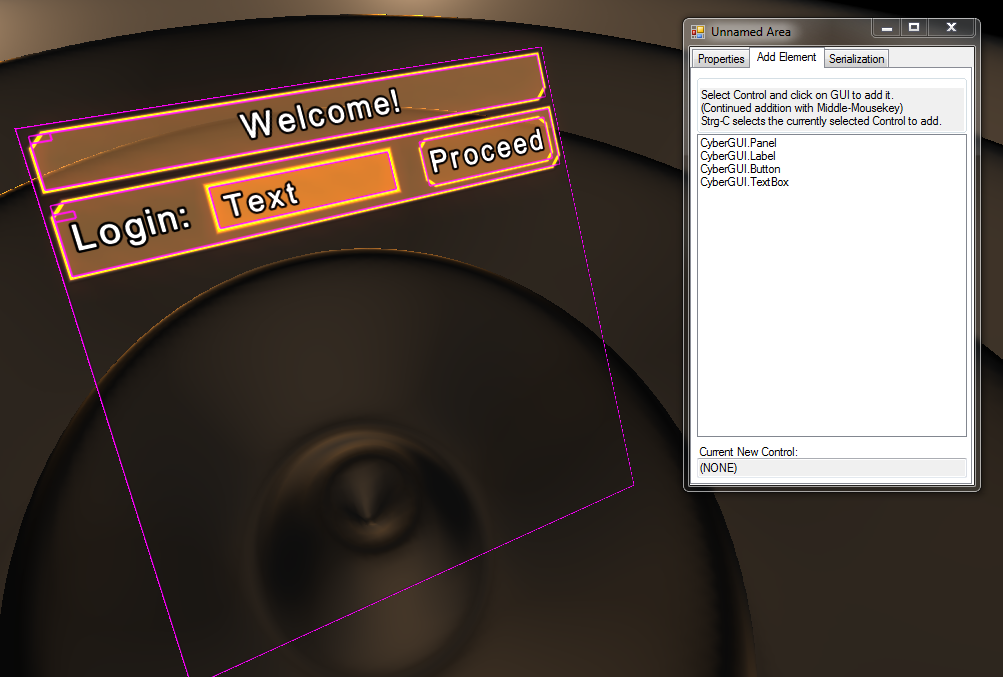1003x677 pixels.
Task: Minimize the Unnamed Area window
Action: (x=886, y=28)
